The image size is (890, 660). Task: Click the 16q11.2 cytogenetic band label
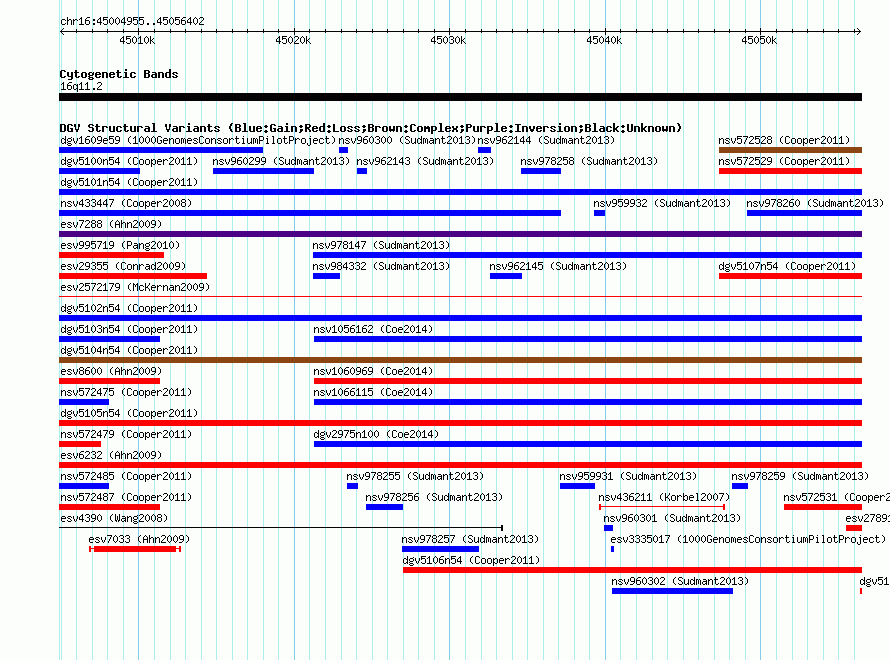pos(81,86)
